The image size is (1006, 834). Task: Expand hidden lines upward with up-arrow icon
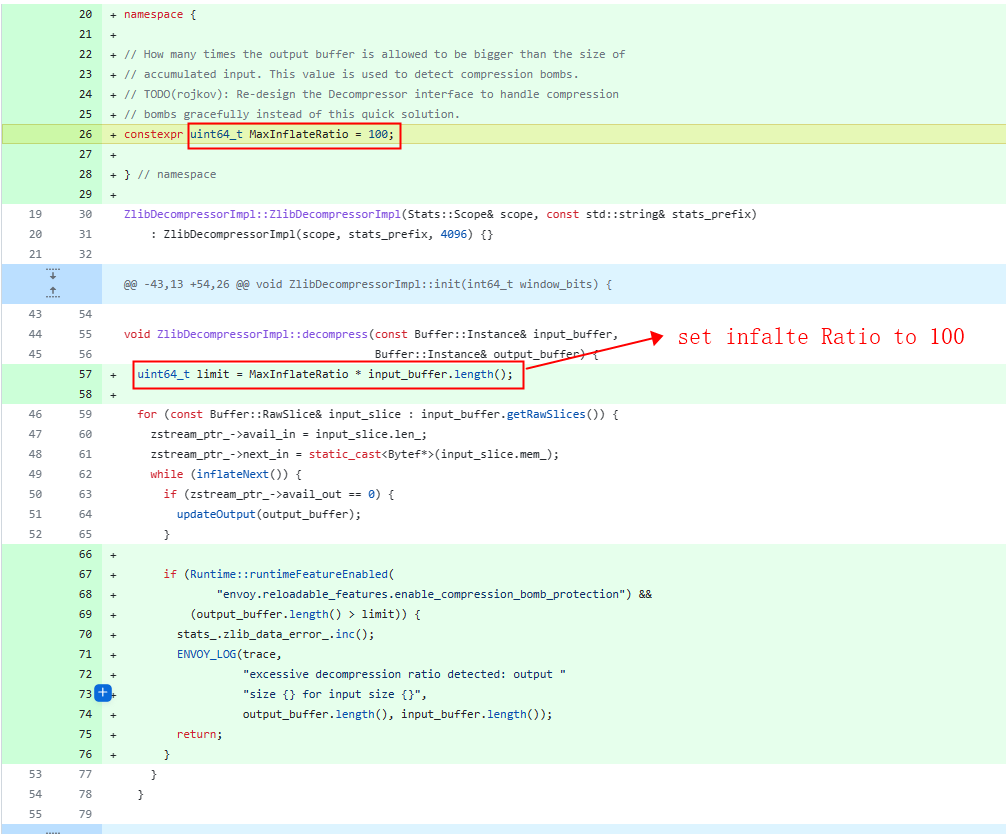coord(52,292)
